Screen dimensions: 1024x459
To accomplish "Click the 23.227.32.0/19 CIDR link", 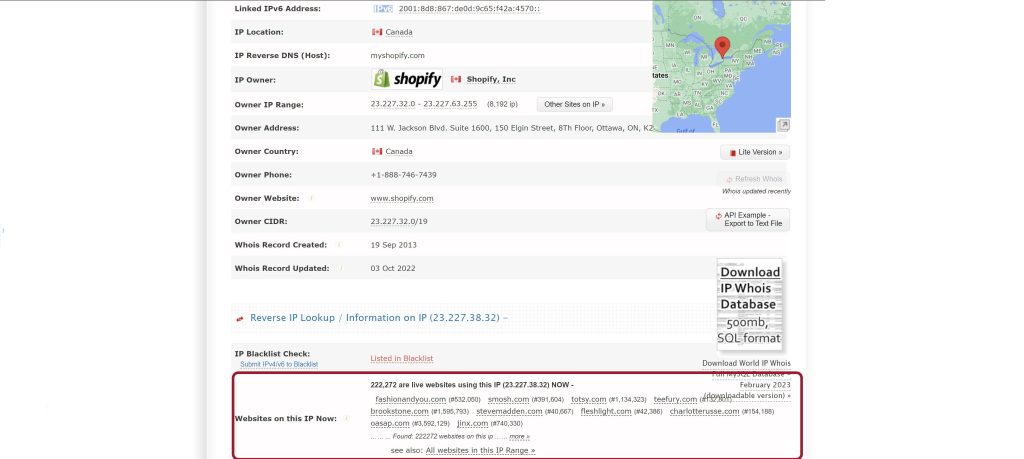I will pyautogui.click(x=399, y=221).
